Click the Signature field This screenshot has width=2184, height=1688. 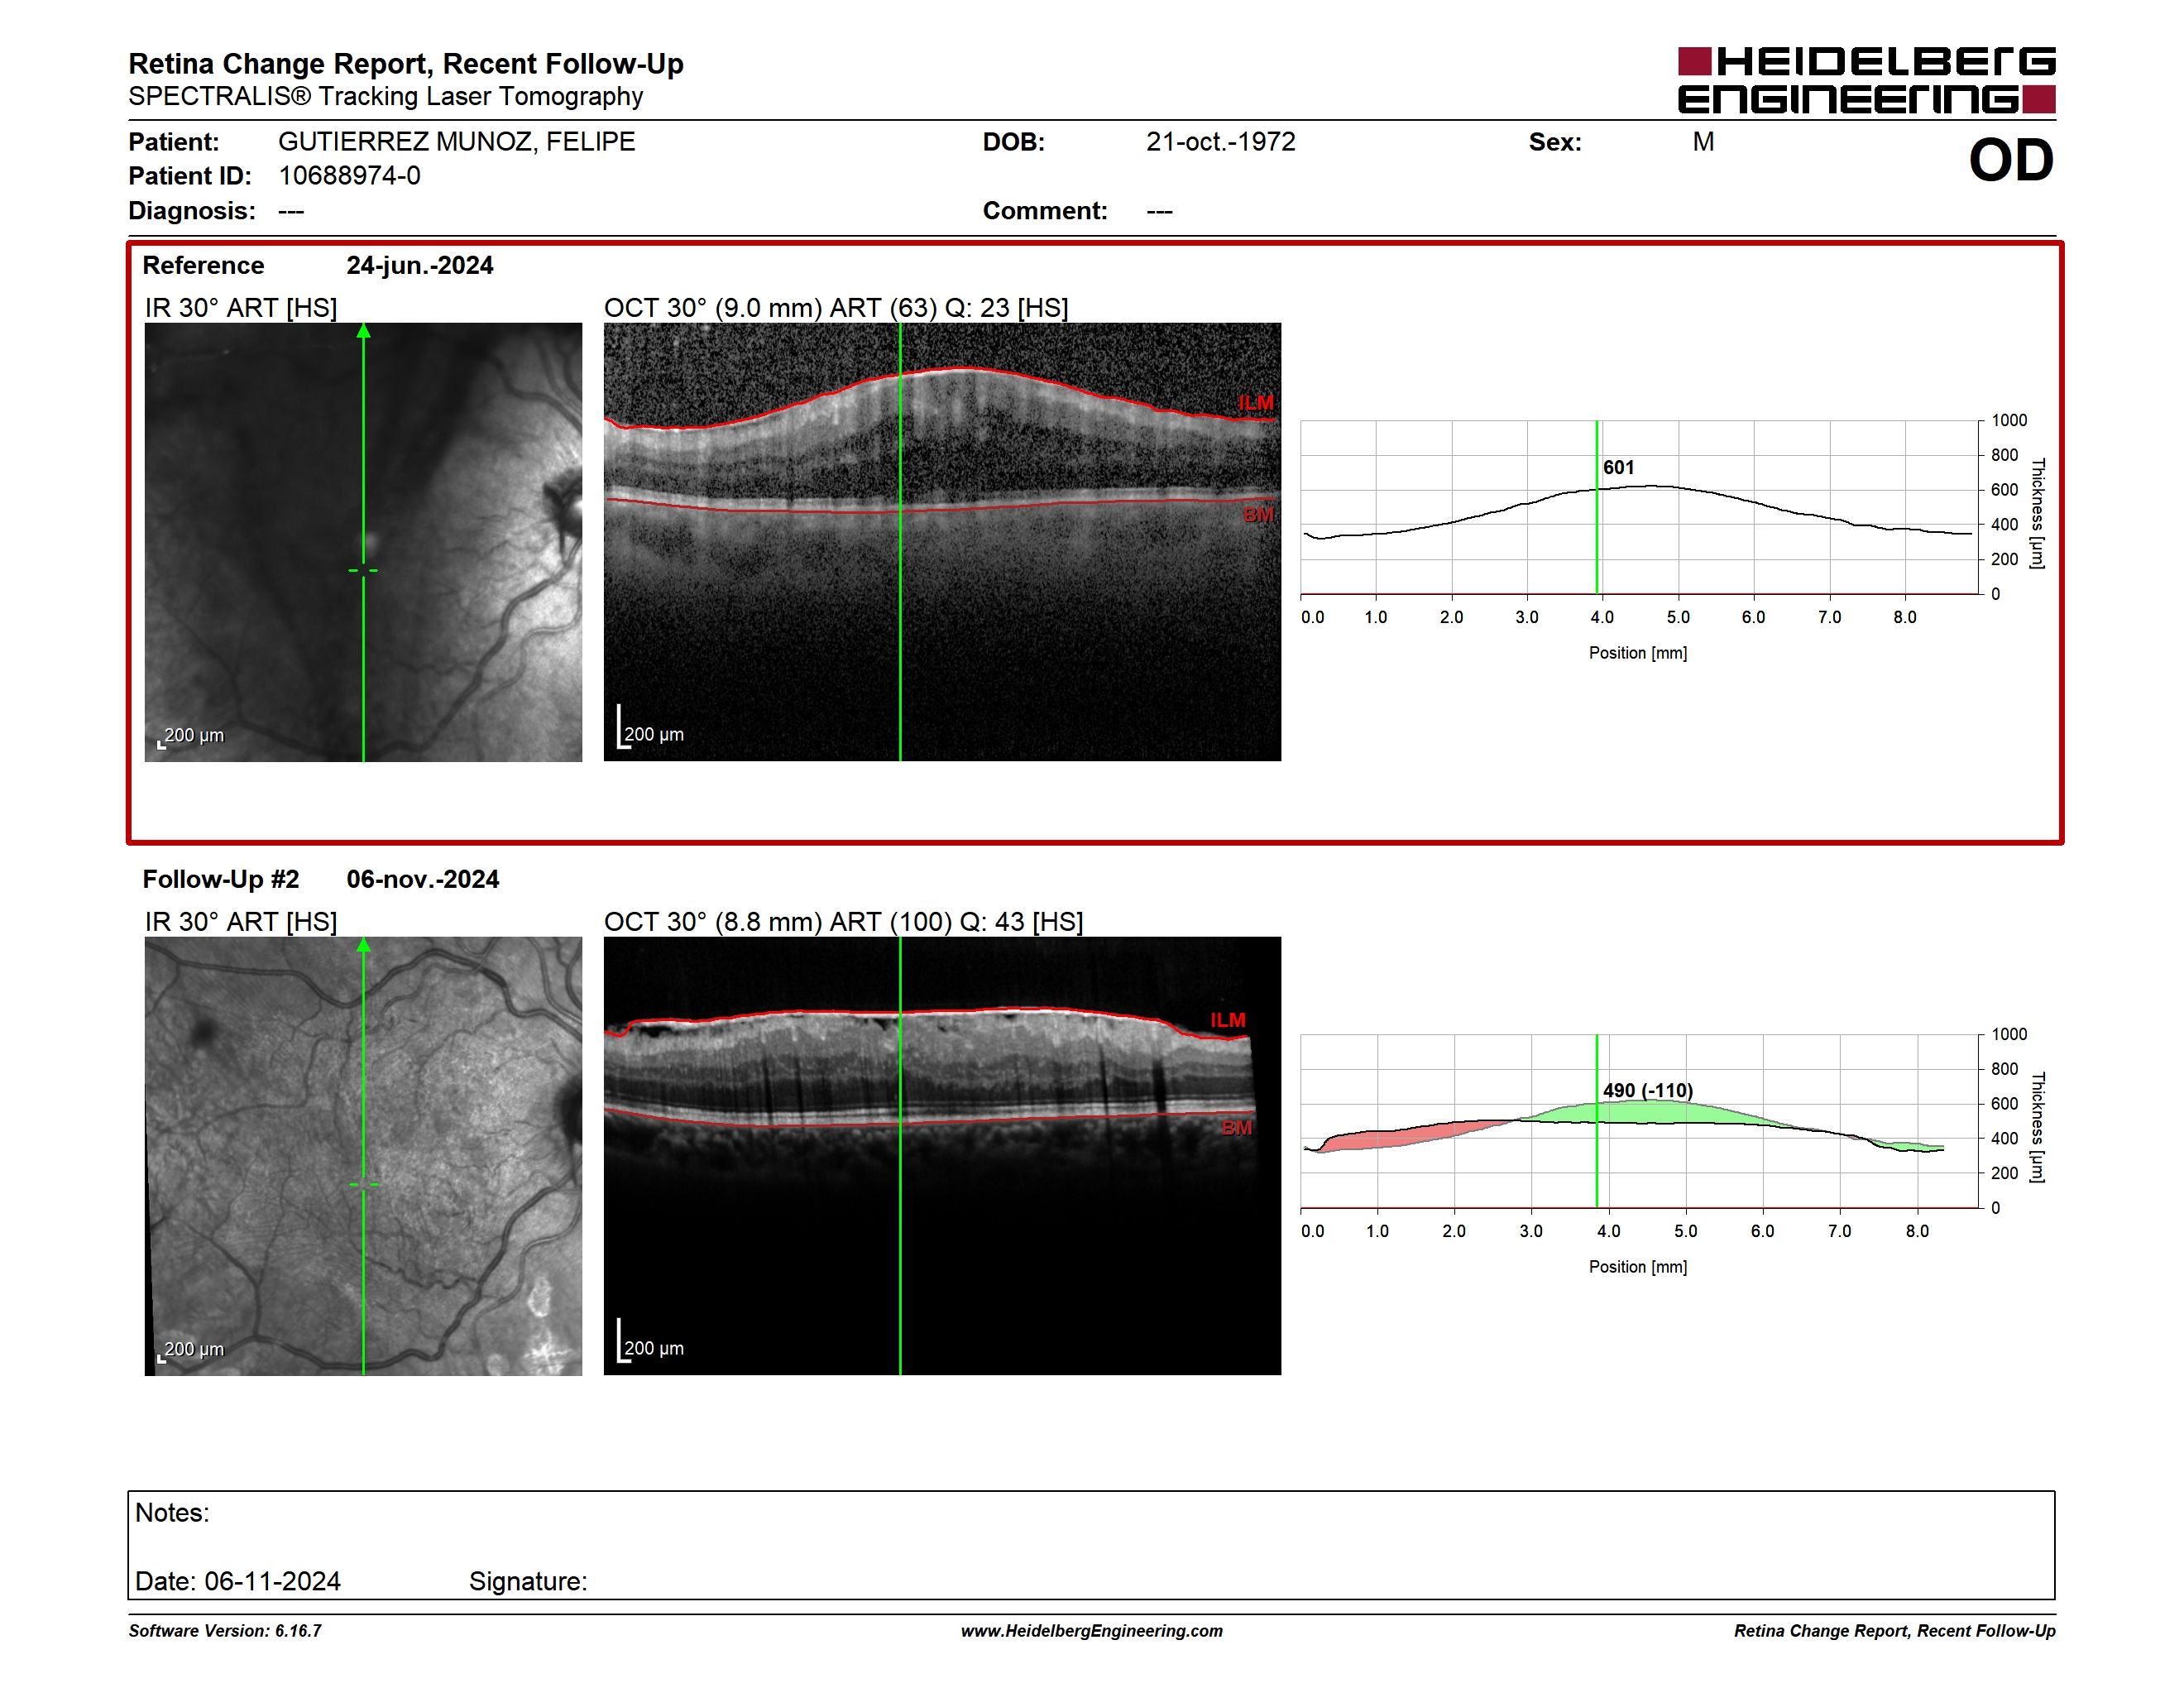(528, 1581)
